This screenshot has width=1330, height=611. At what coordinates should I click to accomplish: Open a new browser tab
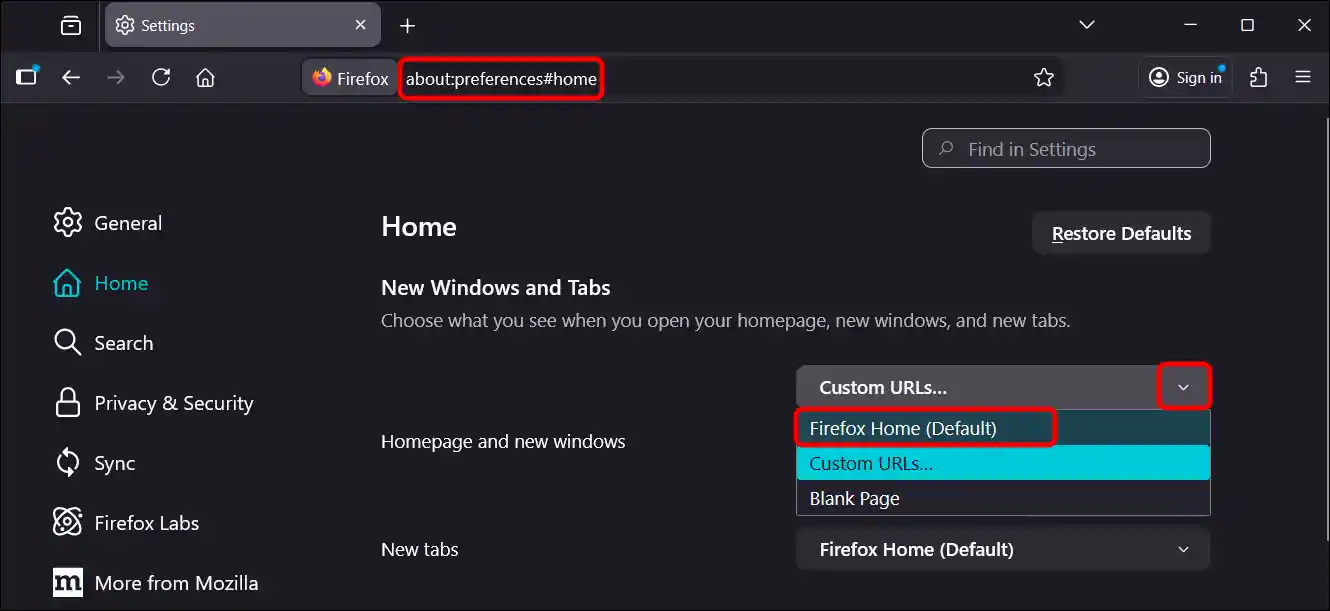pyautogui.click(x=406, y=25)
